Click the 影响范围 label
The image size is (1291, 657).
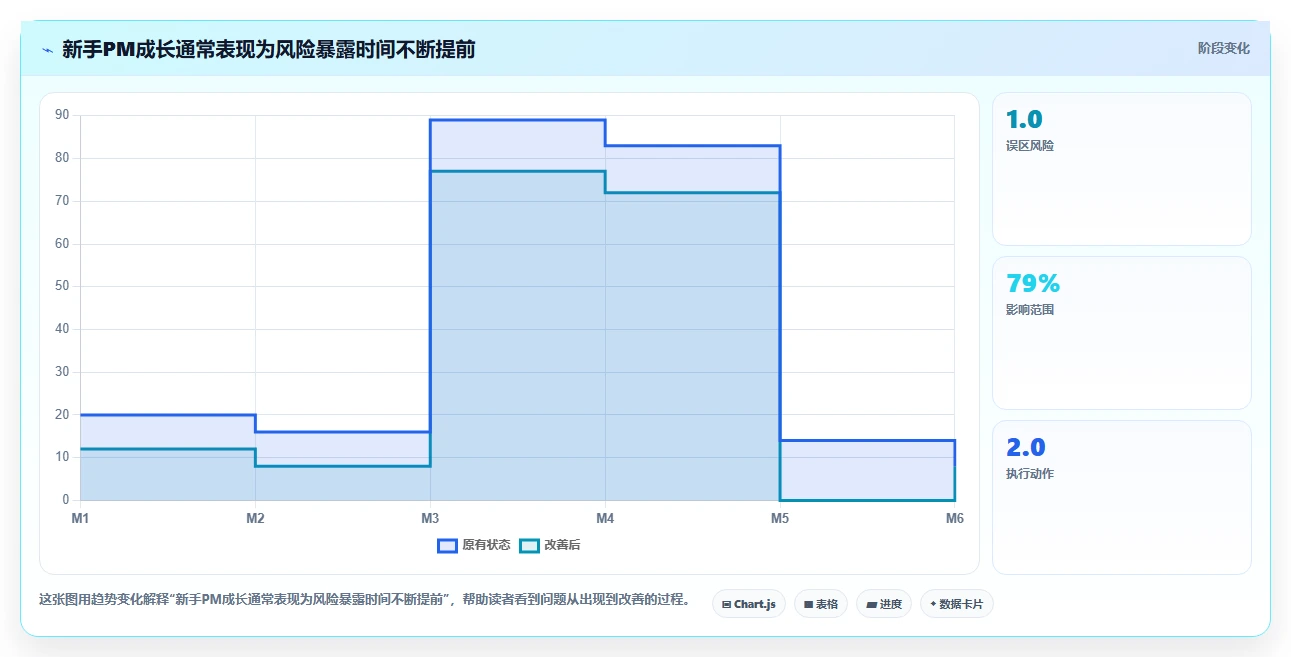point(1030,310)
